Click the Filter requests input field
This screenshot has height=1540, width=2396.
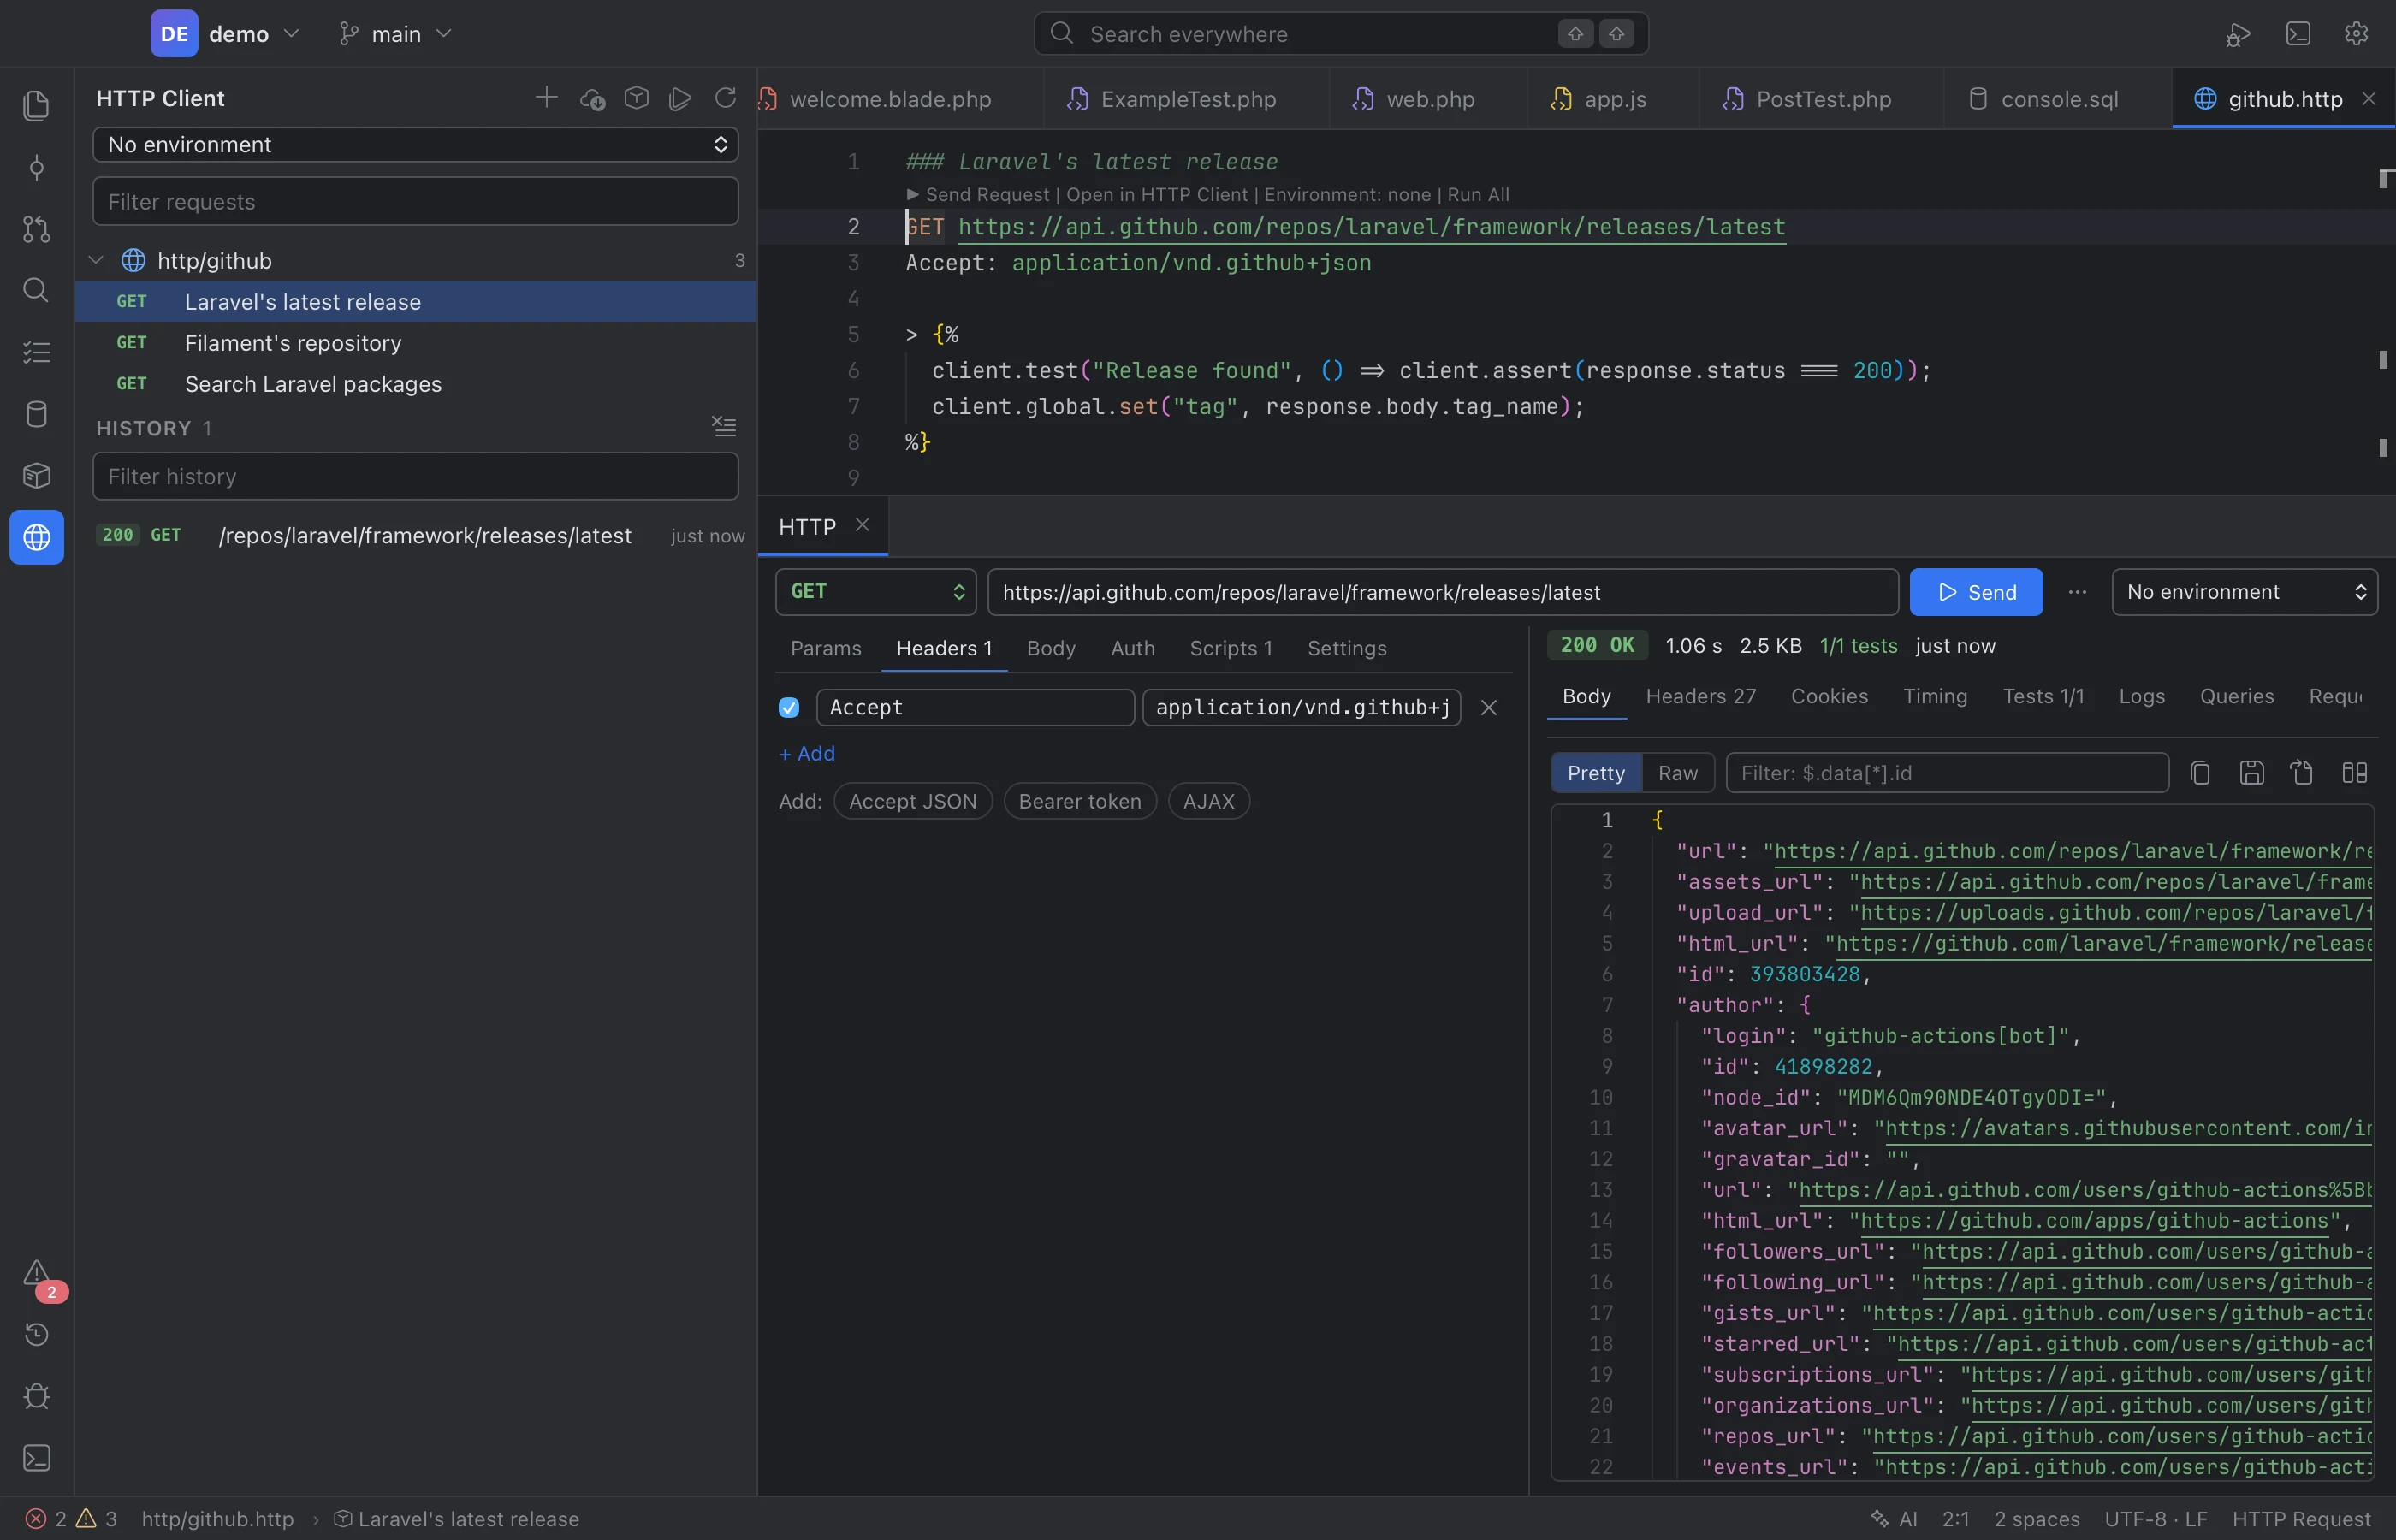(x=415, y=201)
